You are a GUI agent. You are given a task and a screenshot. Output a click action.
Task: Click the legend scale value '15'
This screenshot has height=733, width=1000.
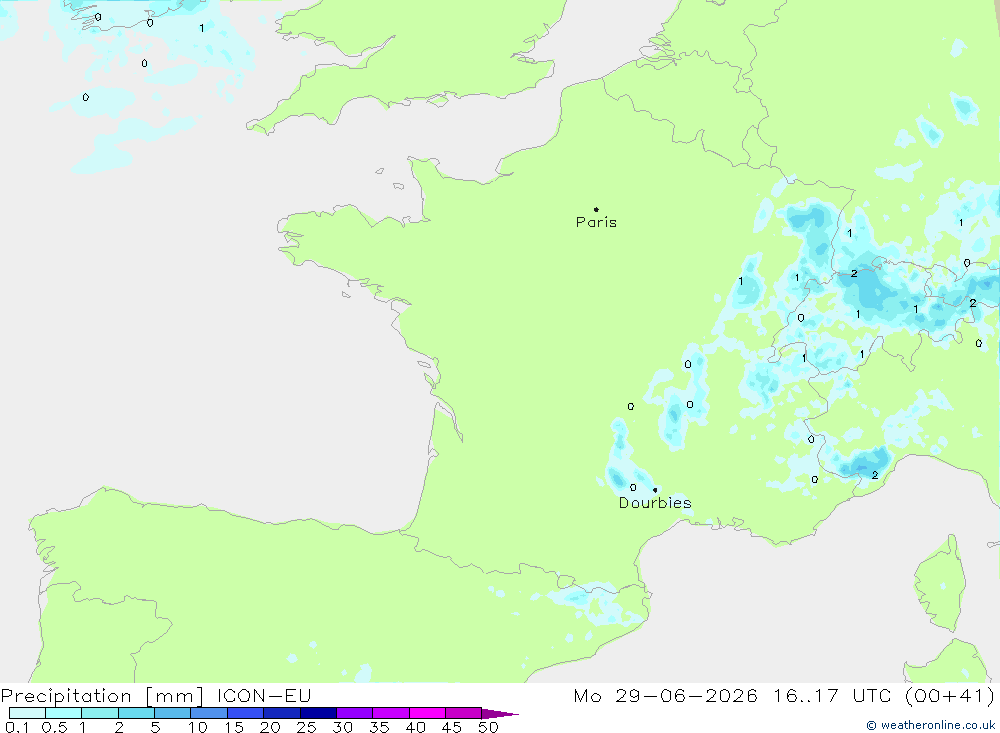pos(234,727)
